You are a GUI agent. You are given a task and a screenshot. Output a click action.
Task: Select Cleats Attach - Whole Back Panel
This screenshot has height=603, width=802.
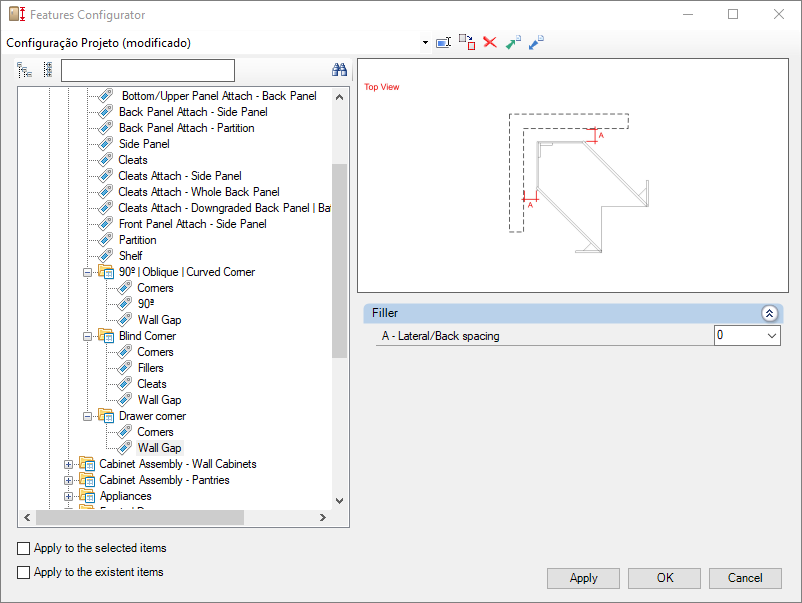[198, 192]
